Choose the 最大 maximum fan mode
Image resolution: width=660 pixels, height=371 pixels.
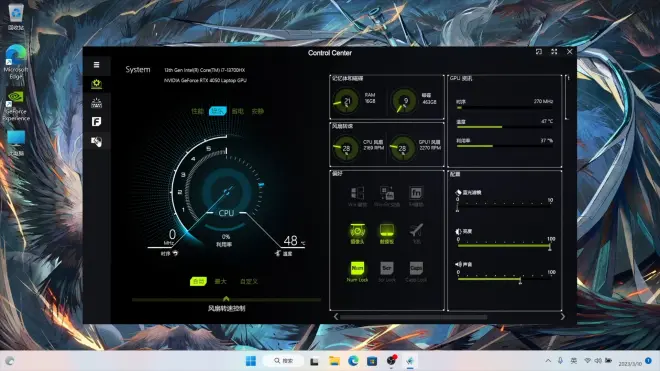221,281
